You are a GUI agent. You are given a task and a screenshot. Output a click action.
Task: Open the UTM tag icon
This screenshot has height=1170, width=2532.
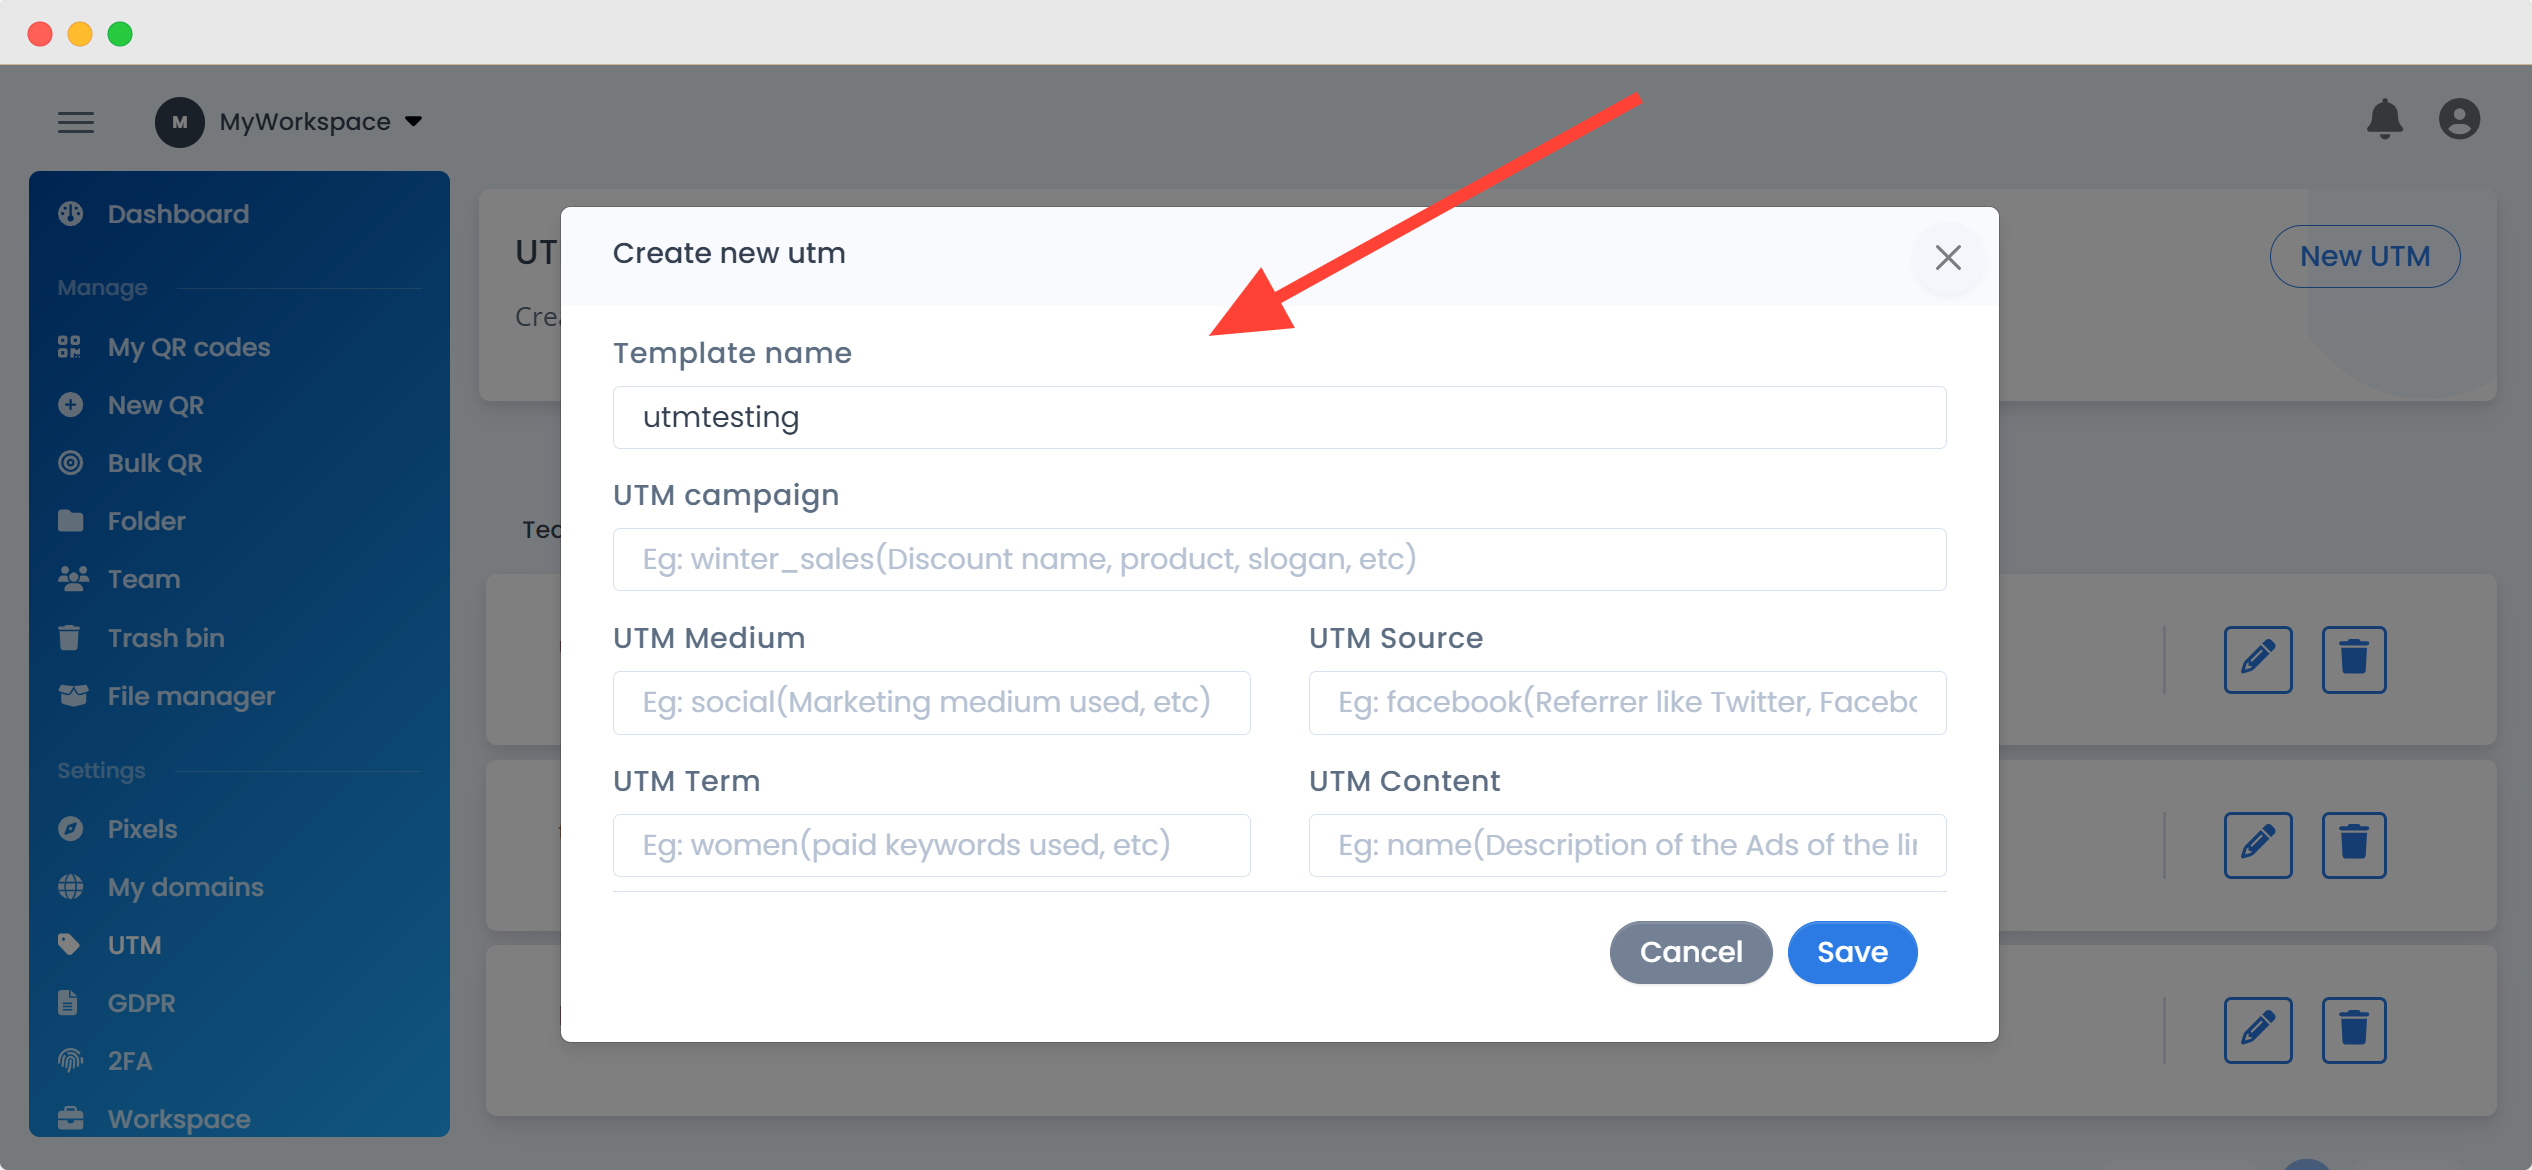click(71, 945)
